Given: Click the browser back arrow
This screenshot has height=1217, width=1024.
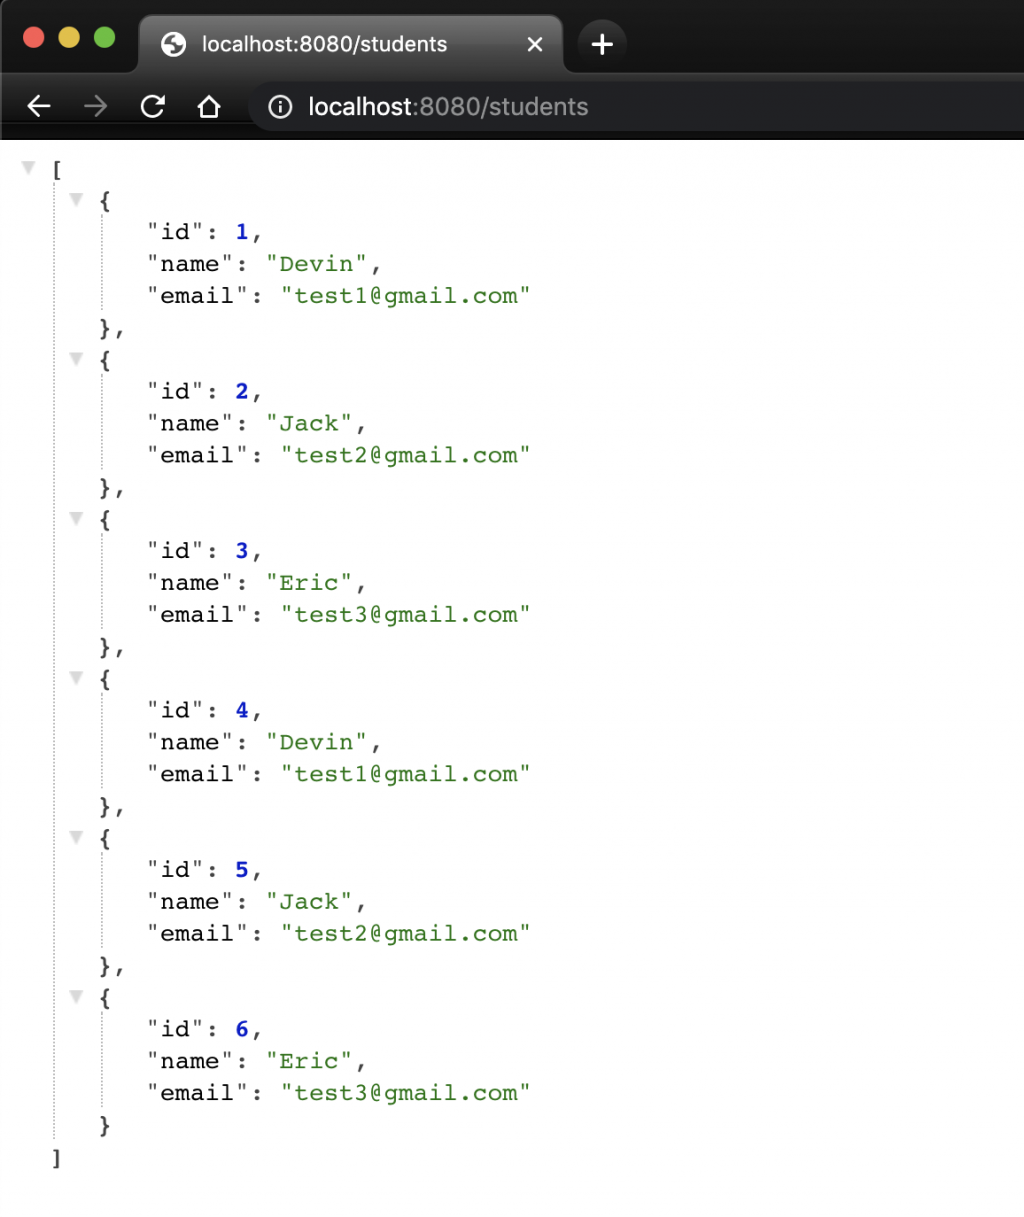Looking at the screenshot, I should click(x=39, y=106).
